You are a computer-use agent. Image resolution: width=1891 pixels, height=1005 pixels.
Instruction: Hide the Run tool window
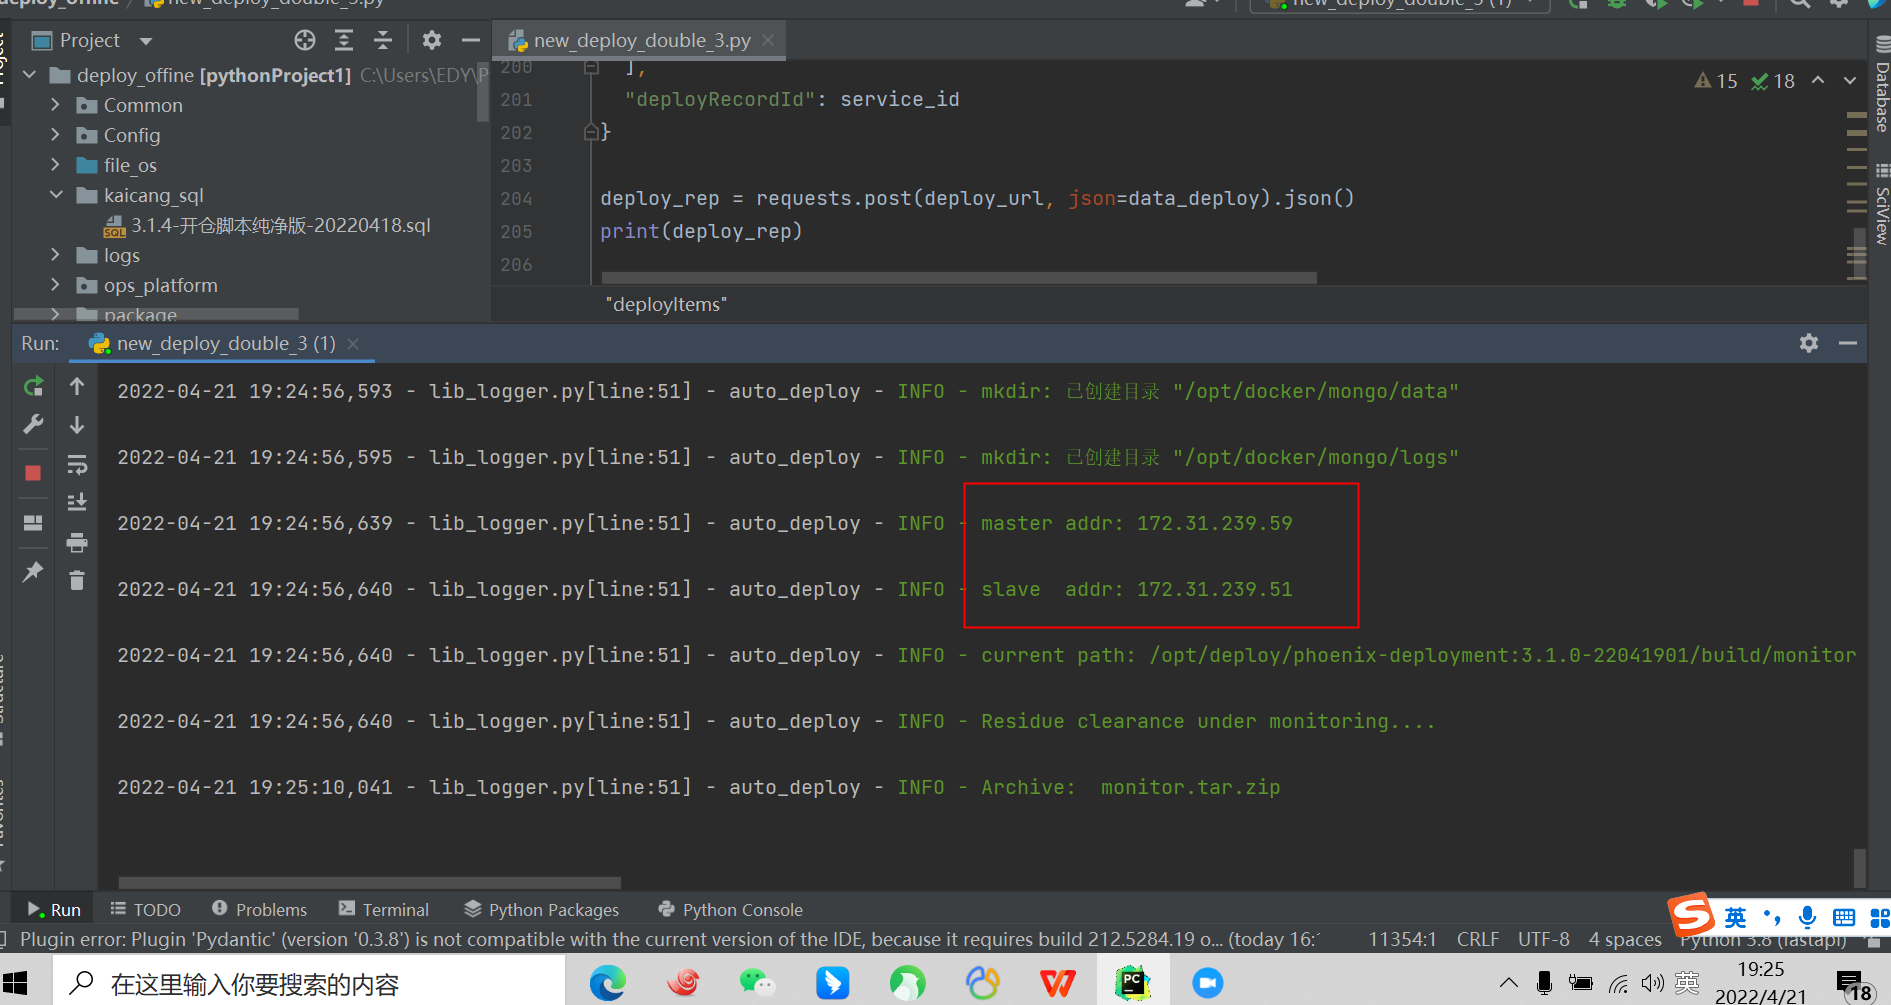(1848, 343)
